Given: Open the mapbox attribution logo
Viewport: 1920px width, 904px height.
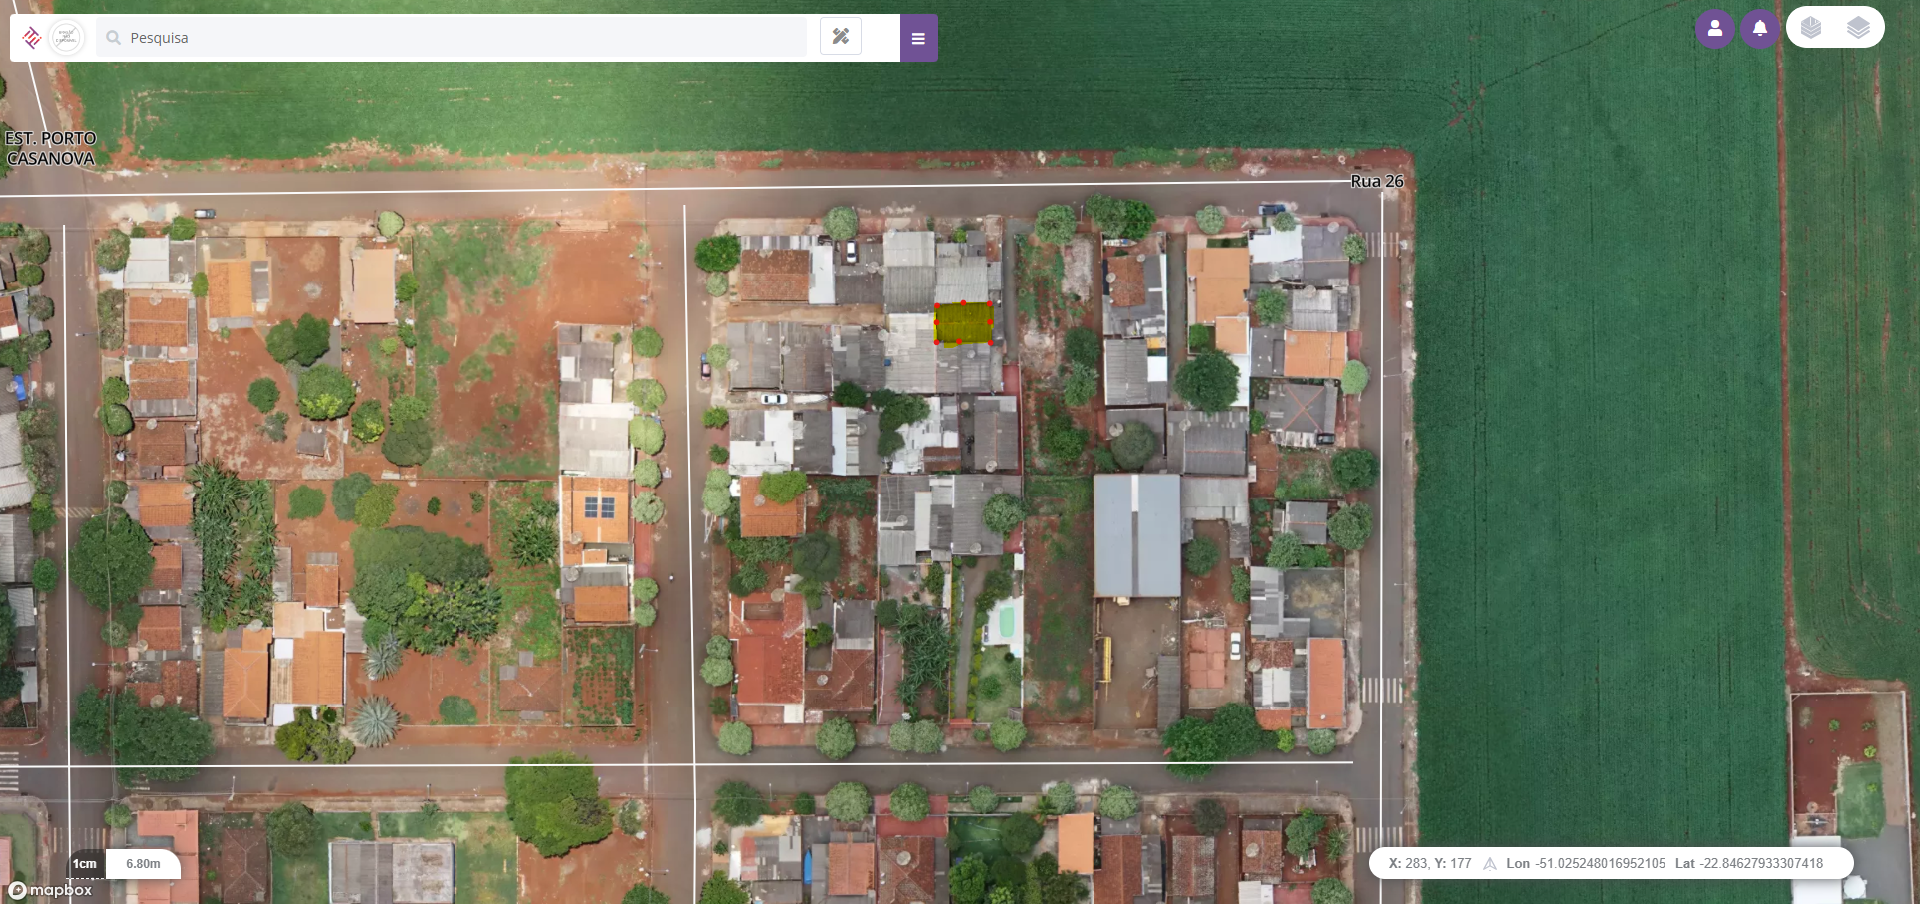Looking at the screenshot, I should point(50,890).
